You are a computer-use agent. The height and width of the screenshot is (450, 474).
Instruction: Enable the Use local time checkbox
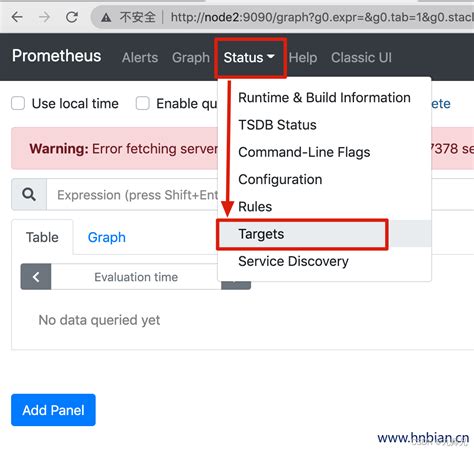pyautogui.click(x=18, y=103)
